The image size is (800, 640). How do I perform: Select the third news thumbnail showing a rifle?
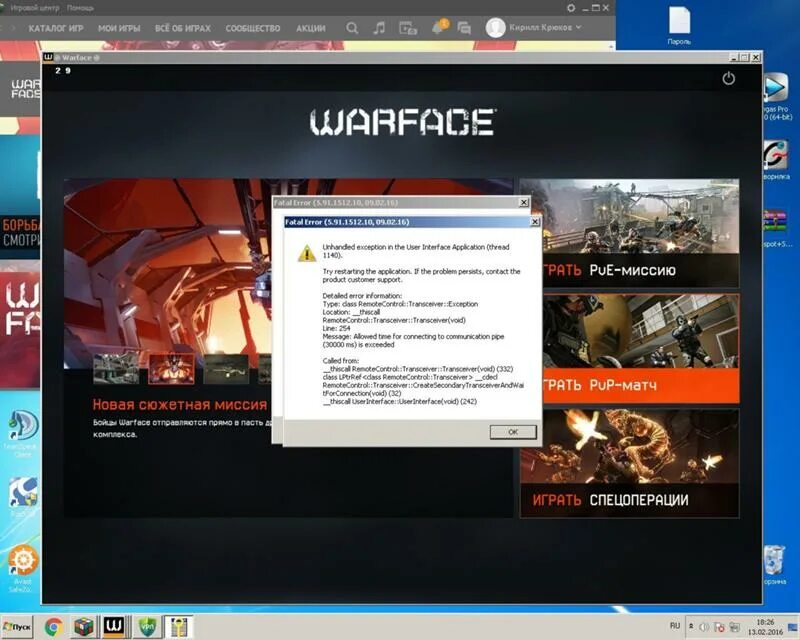[226, 368]
